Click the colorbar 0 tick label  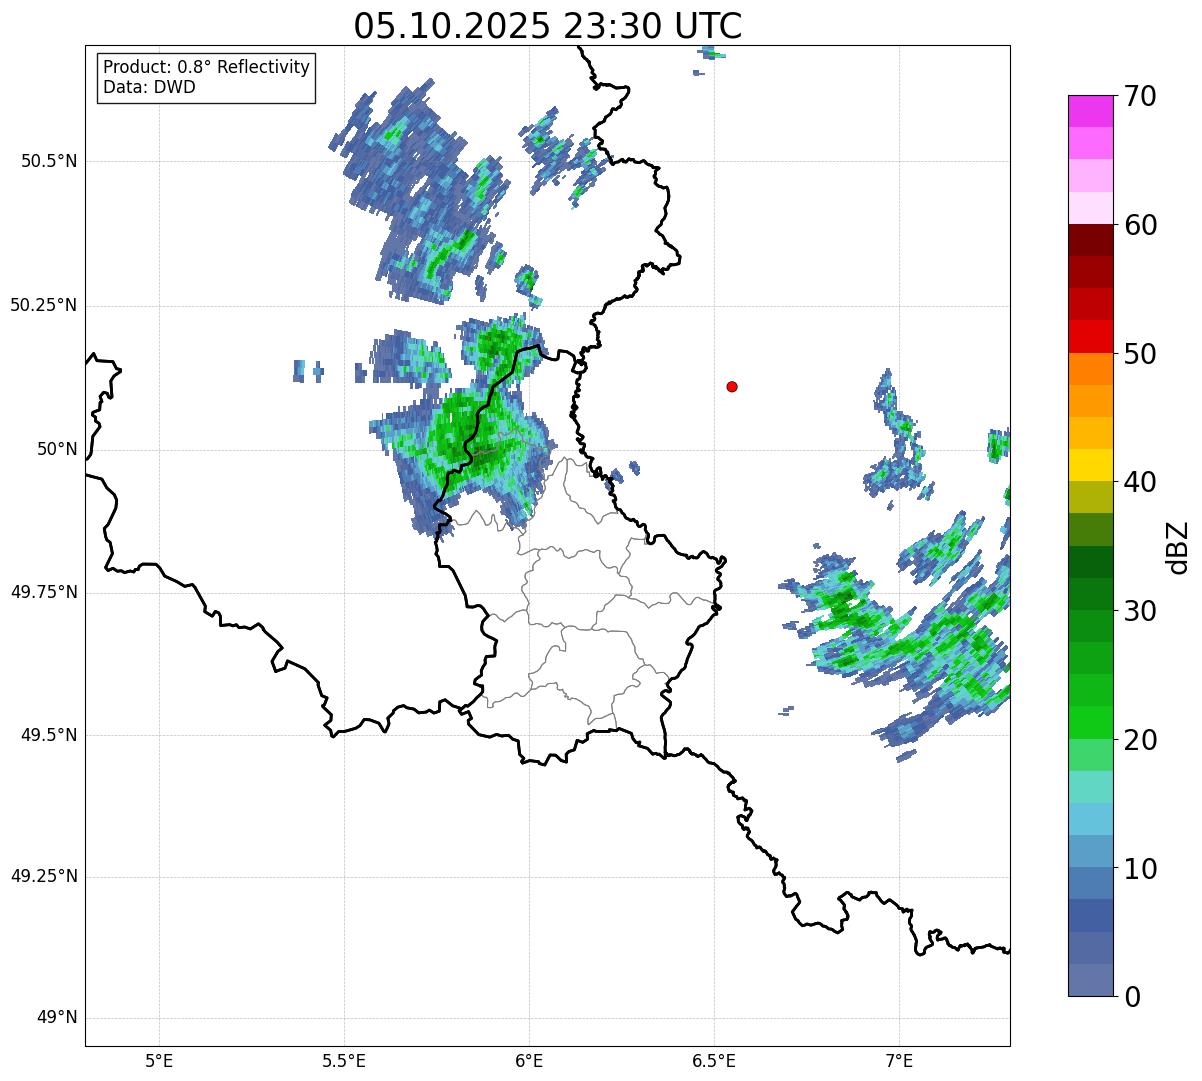1132,997
